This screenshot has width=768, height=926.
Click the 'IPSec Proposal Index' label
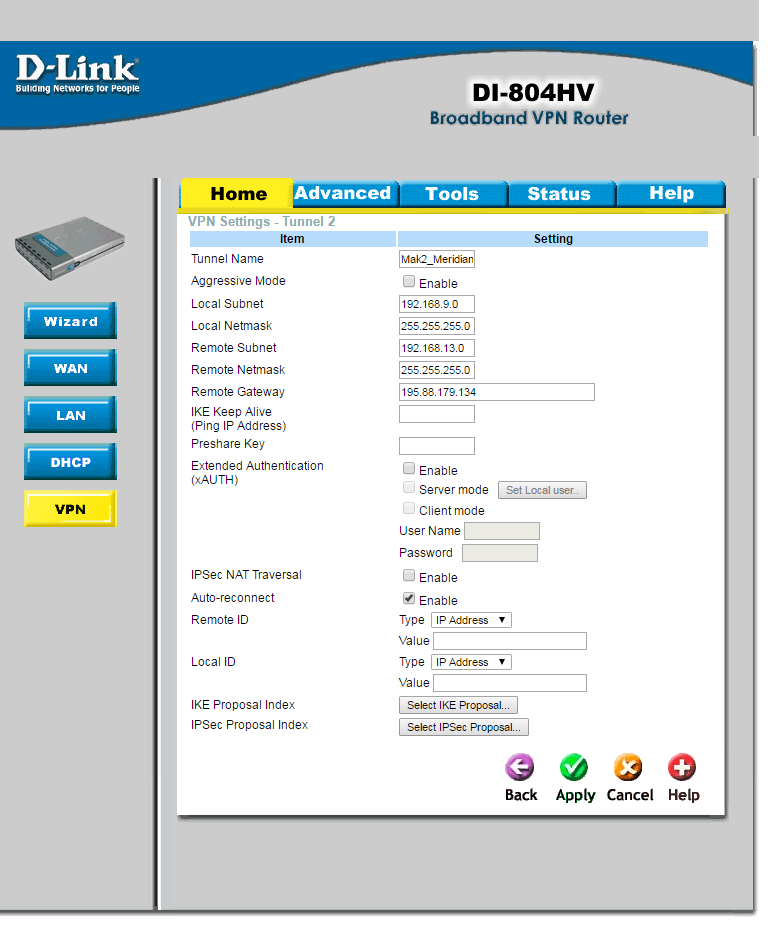point(249,725)
